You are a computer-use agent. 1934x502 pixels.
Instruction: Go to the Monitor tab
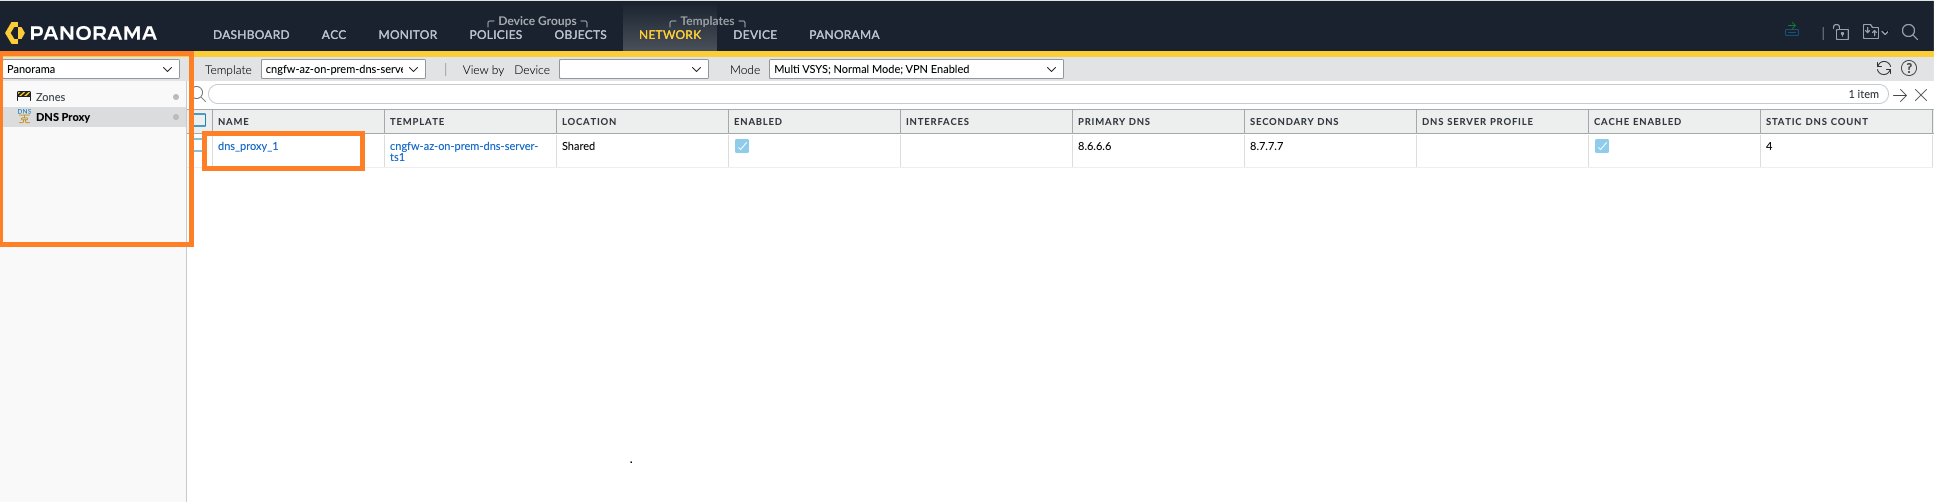tap(407, 34)
